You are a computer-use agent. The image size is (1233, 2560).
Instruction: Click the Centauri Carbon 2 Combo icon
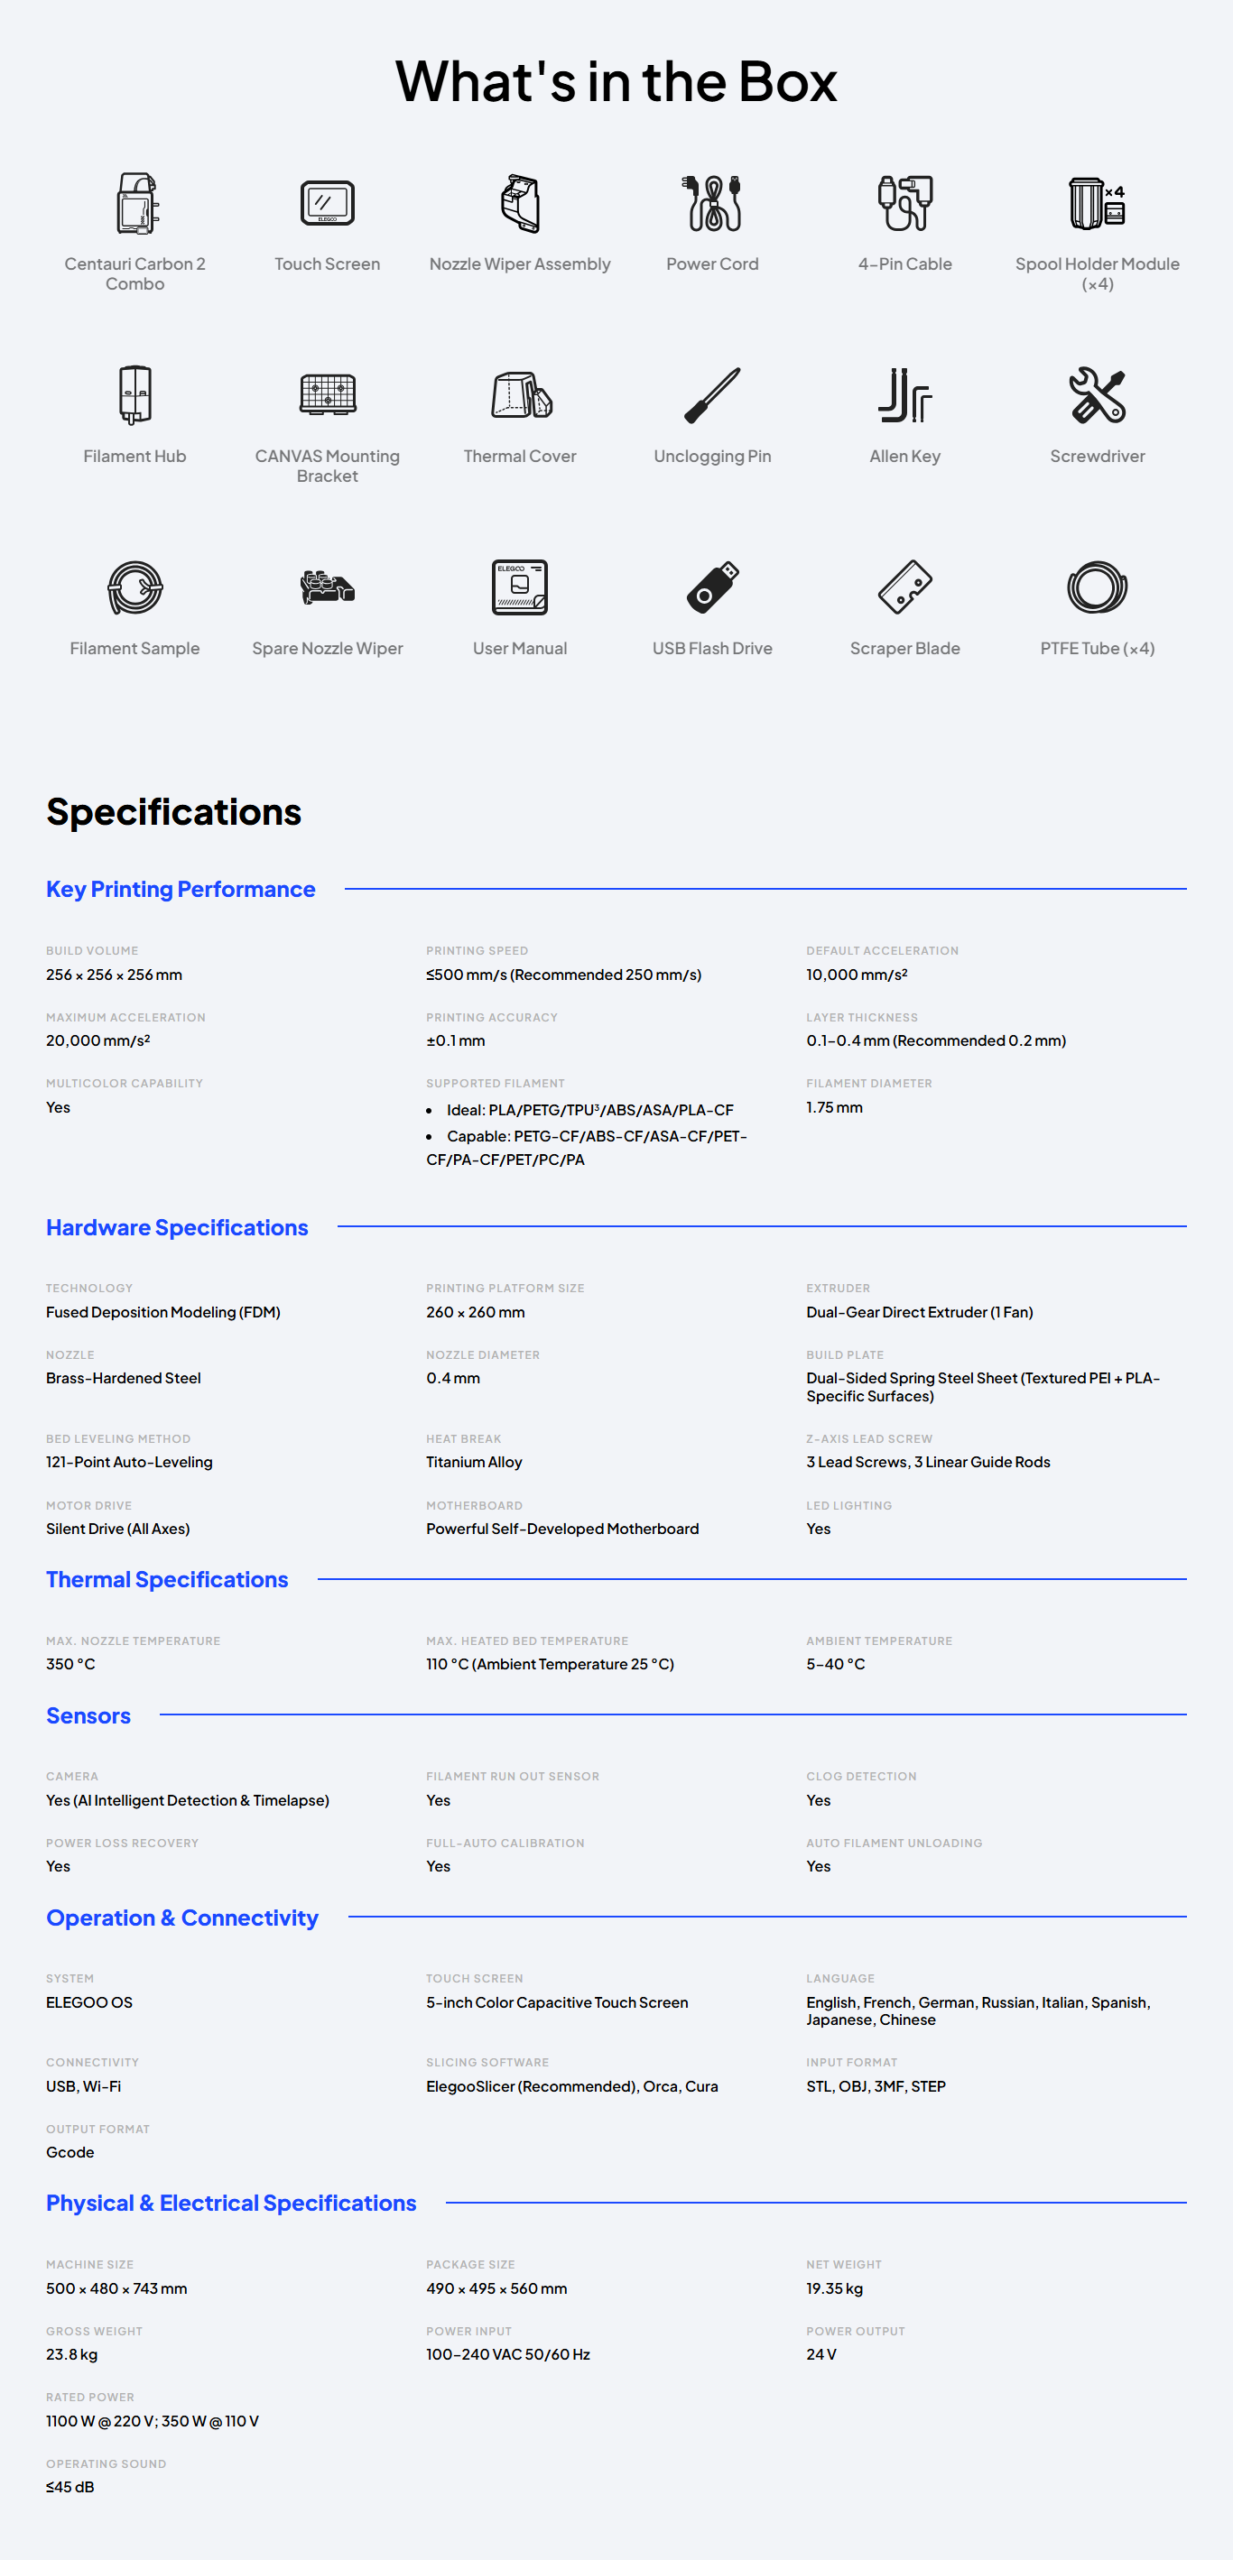pyautogui.click(x=135, y=203)
